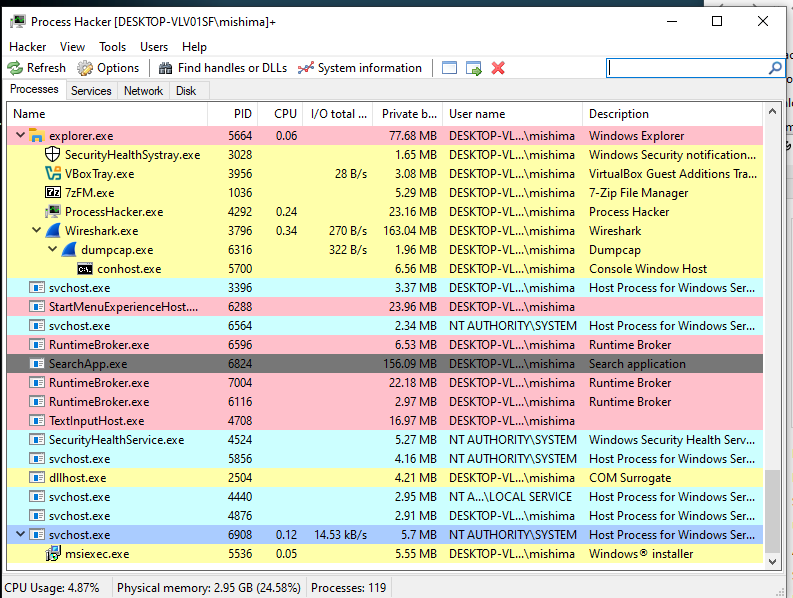
Task: Sort by the Description column header
Action: 673,114
